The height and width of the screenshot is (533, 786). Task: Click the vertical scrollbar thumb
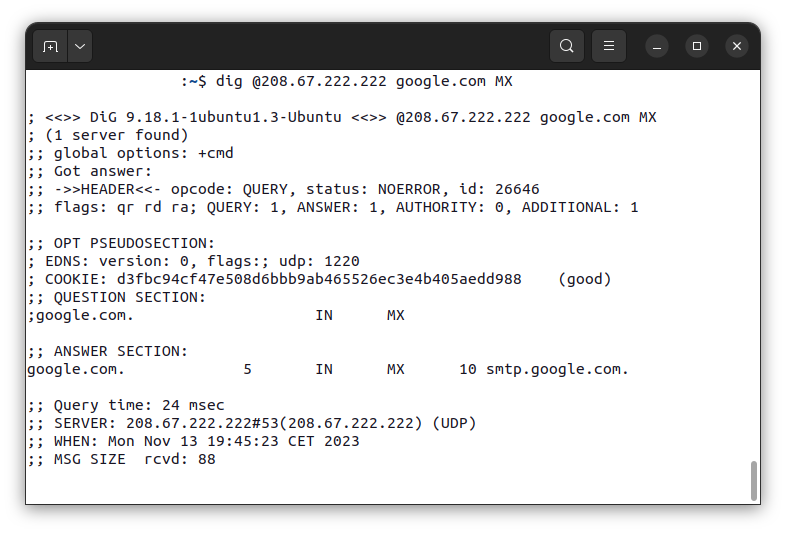[753, 480]
